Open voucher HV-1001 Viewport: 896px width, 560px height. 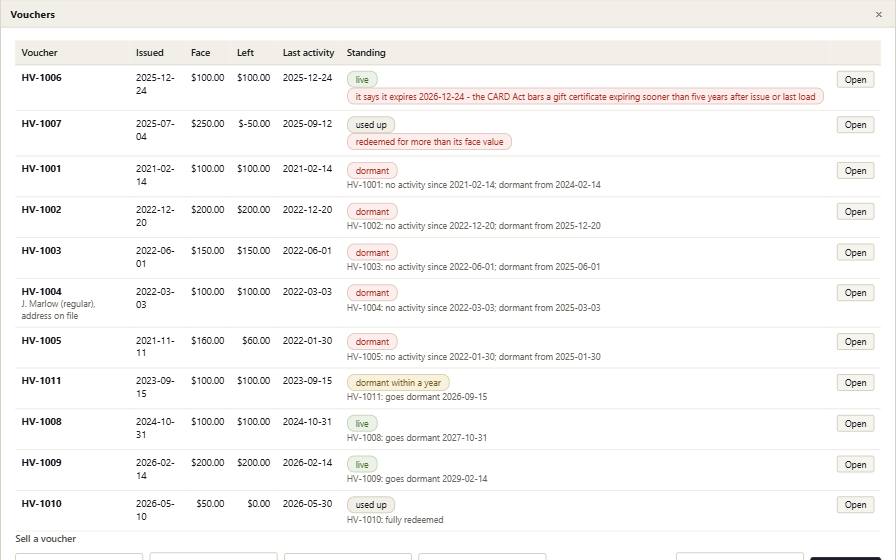coord(855,170)
